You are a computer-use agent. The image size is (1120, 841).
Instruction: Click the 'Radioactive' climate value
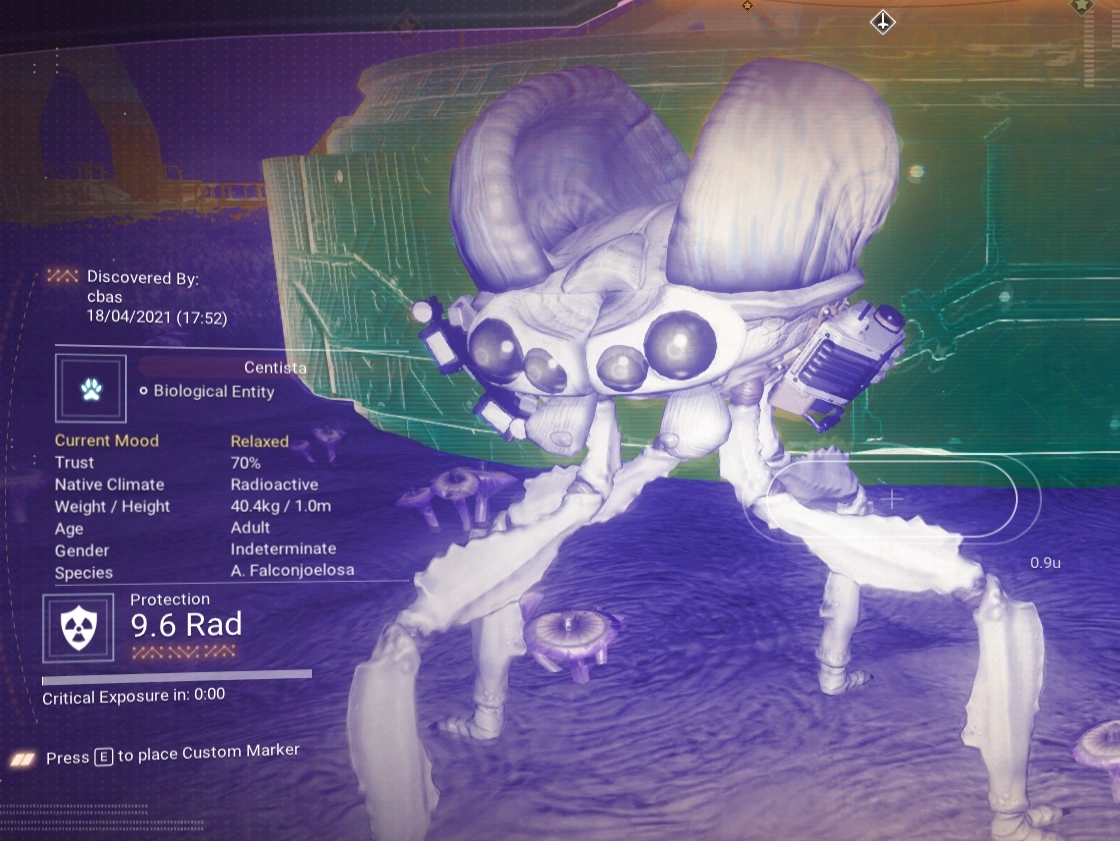click(274, 484)
